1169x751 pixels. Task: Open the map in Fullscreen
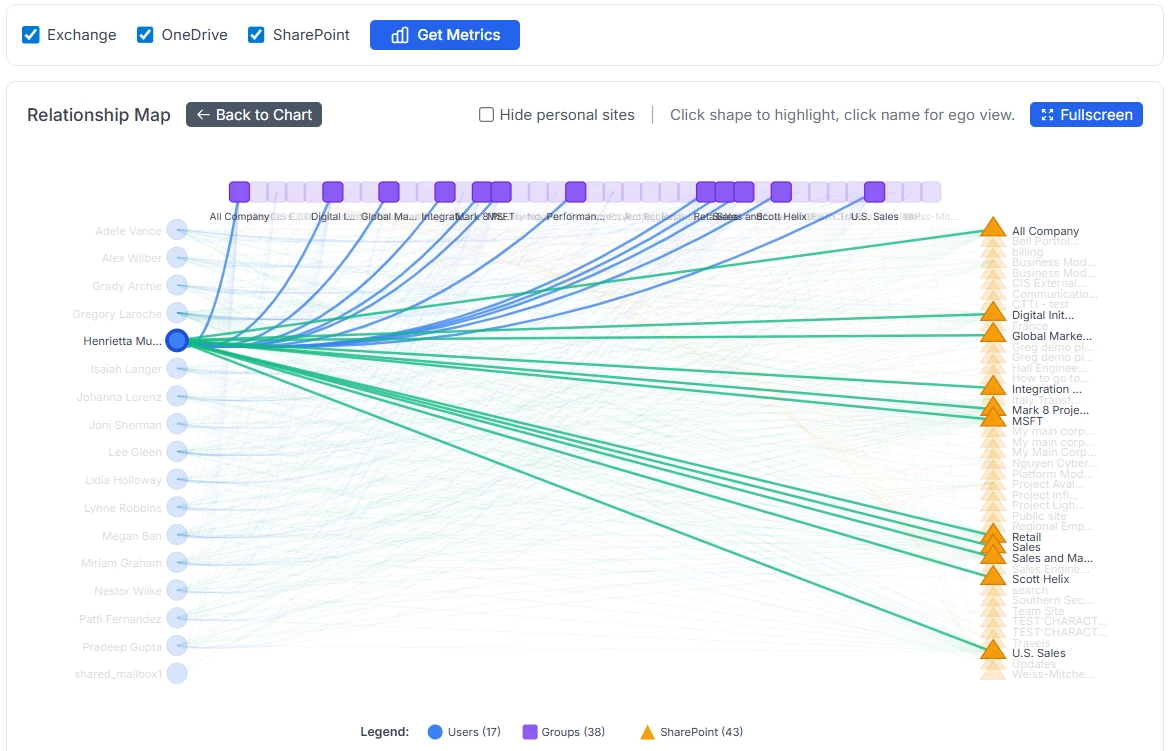1086,115
